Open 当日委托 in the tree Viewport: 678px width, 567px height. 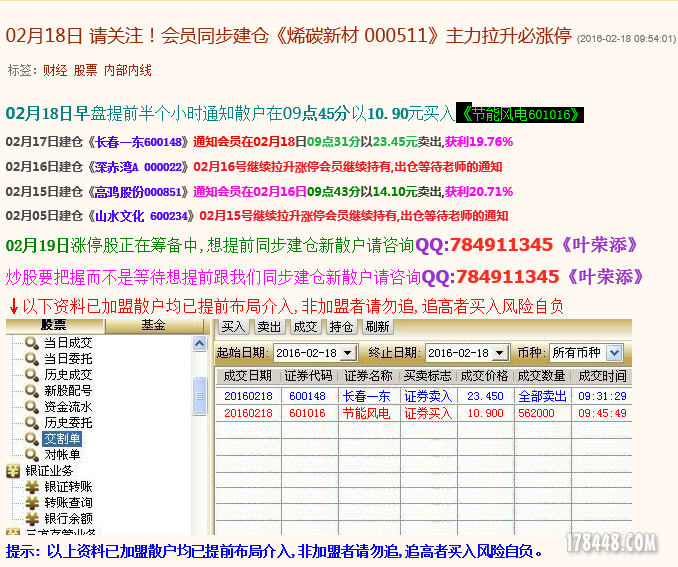(x=68, y=359)
